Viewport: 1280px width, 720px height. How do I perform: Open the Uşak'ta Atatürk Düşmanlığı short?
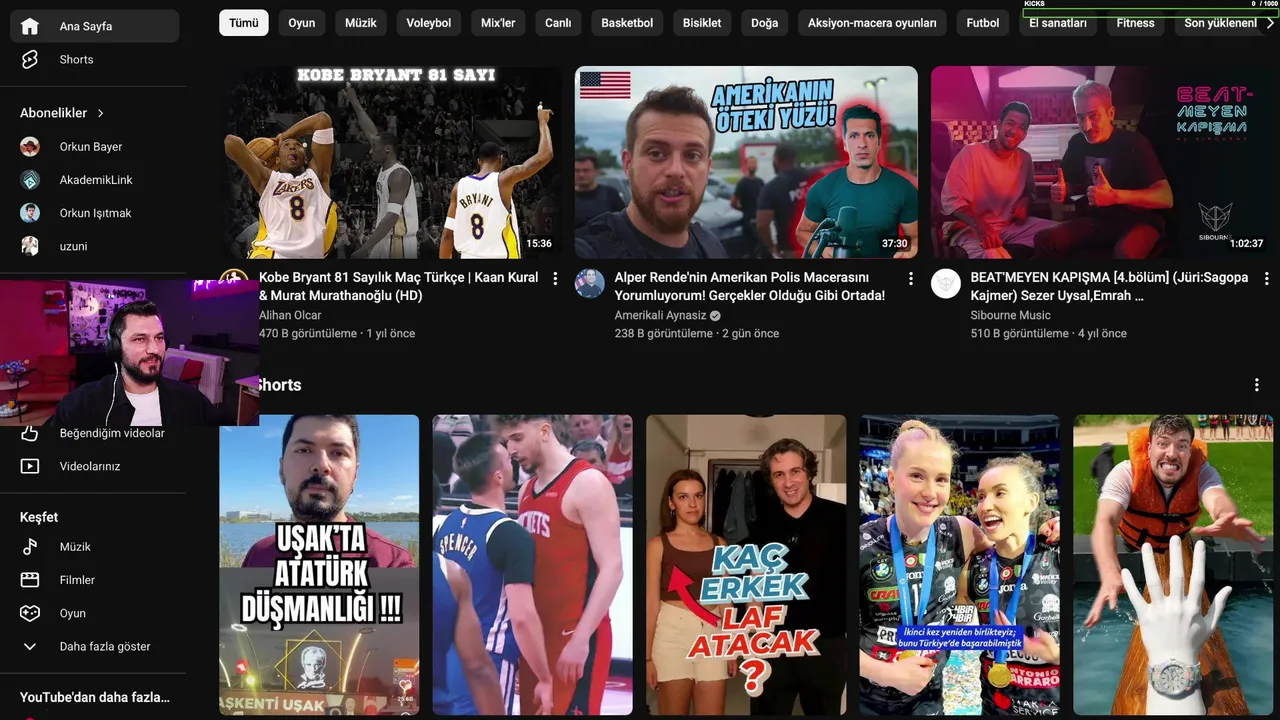point(319,565)
